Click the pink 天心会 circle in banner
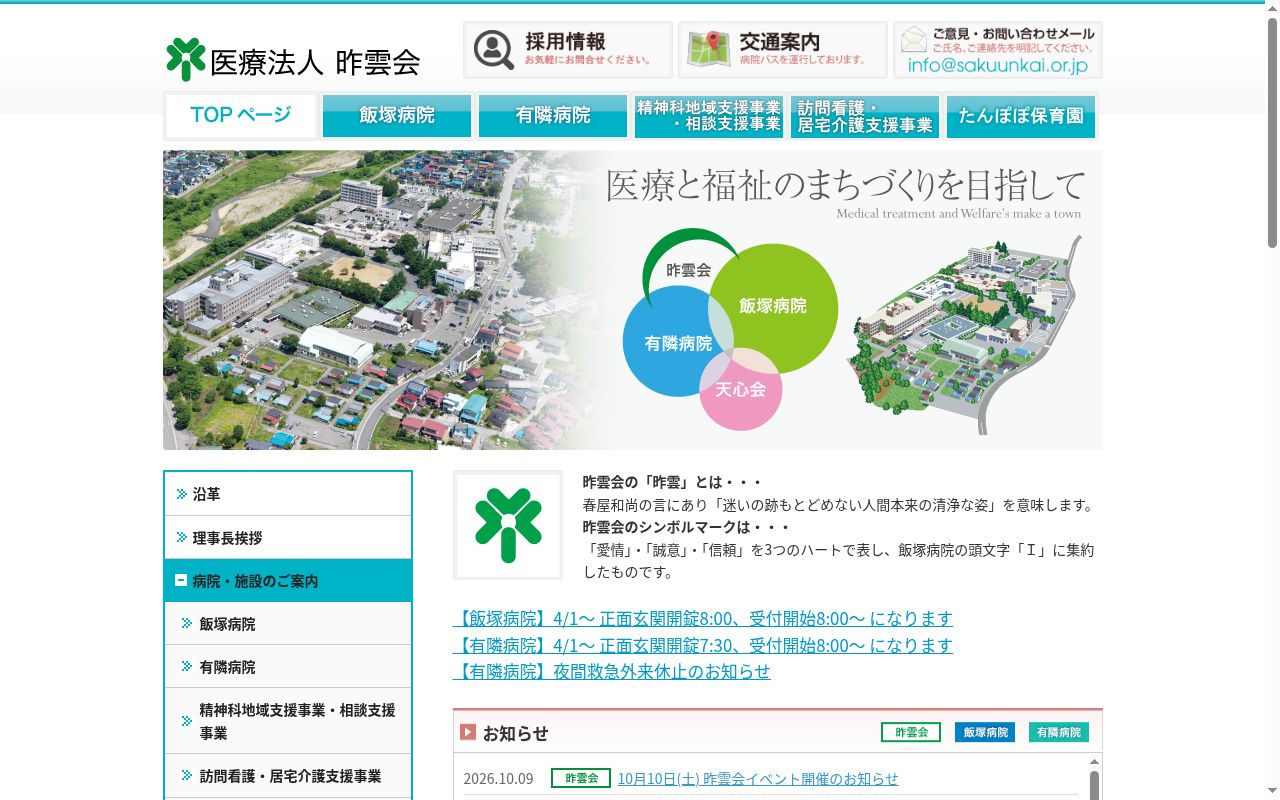The height and width of the screenshot is (800, 1280). [740, 389]
